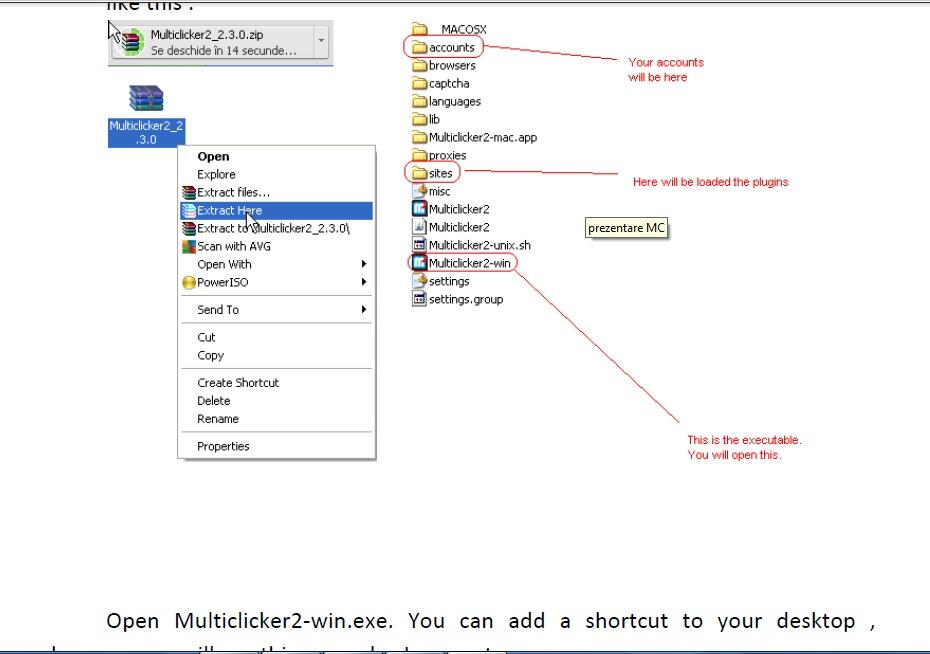Select the browsers folder name
930x654 pixels.
click(452, 65)
